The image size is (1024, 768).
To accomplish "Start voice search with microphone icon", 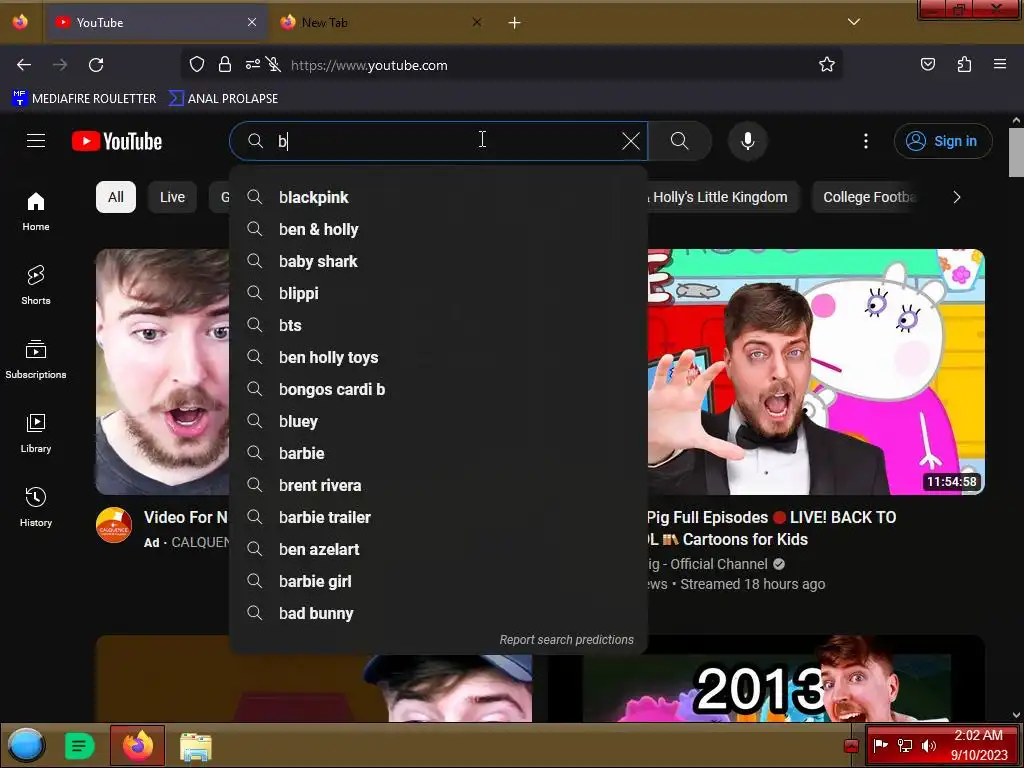I will click(x=748, y=141).
